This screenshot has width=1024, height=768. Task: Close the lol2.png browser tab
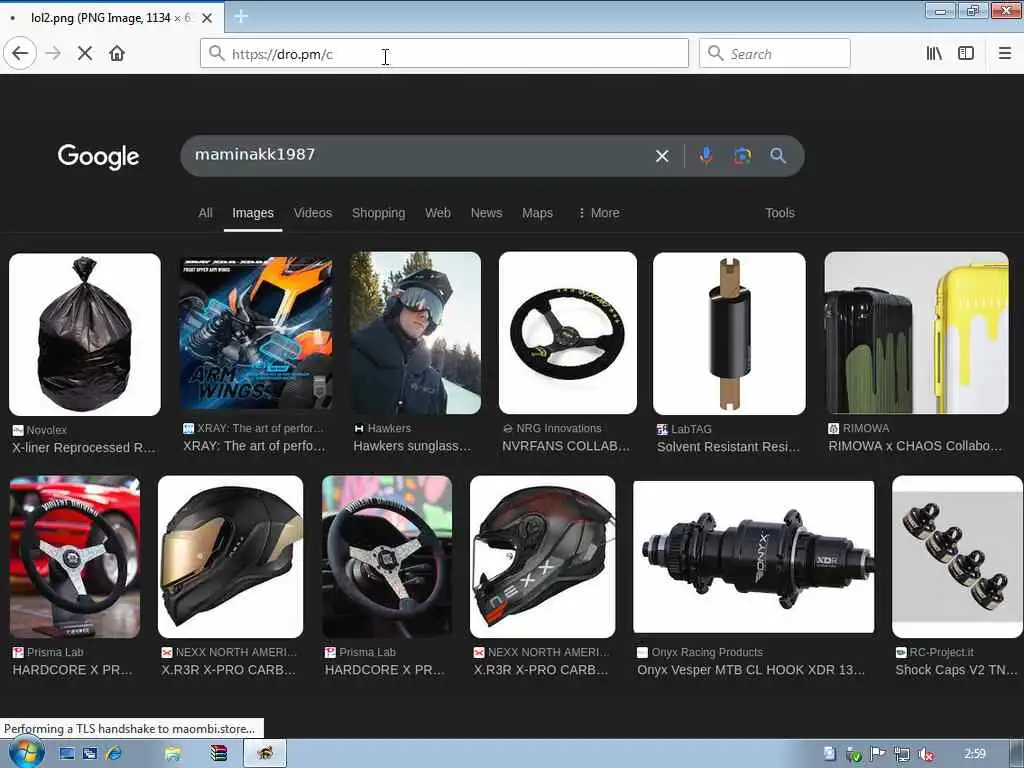click(207, 18)
